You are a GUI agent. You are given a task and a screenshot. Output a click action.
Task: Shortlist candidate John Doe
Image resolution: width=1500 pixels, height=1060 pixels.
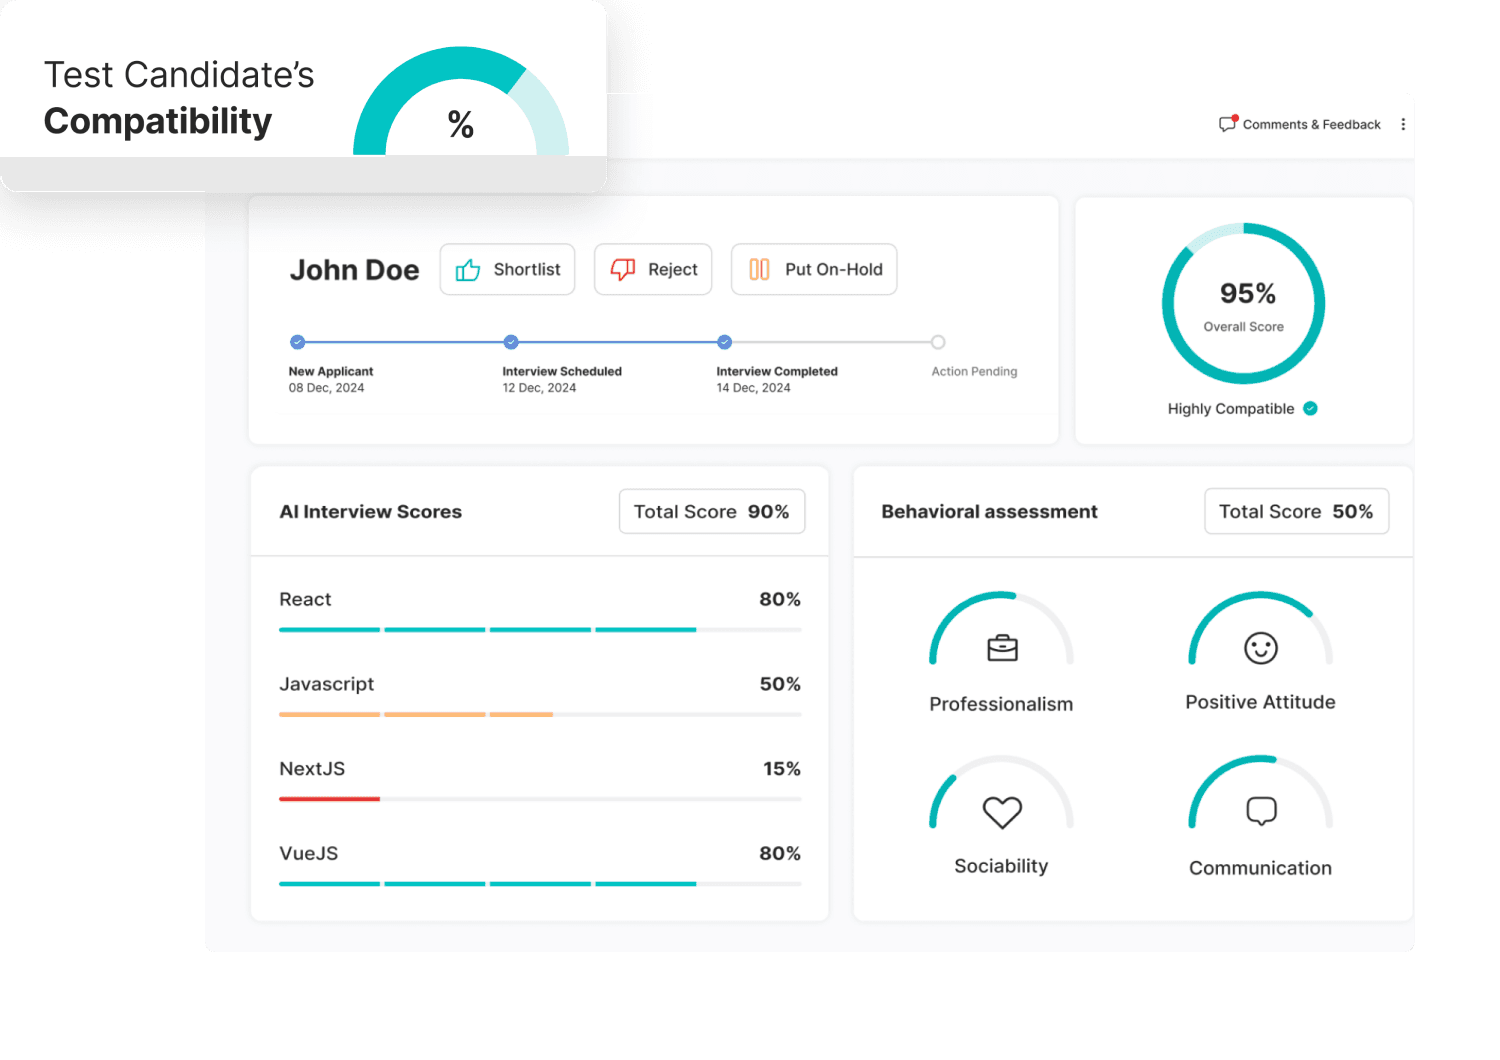(x=507, y=269)
